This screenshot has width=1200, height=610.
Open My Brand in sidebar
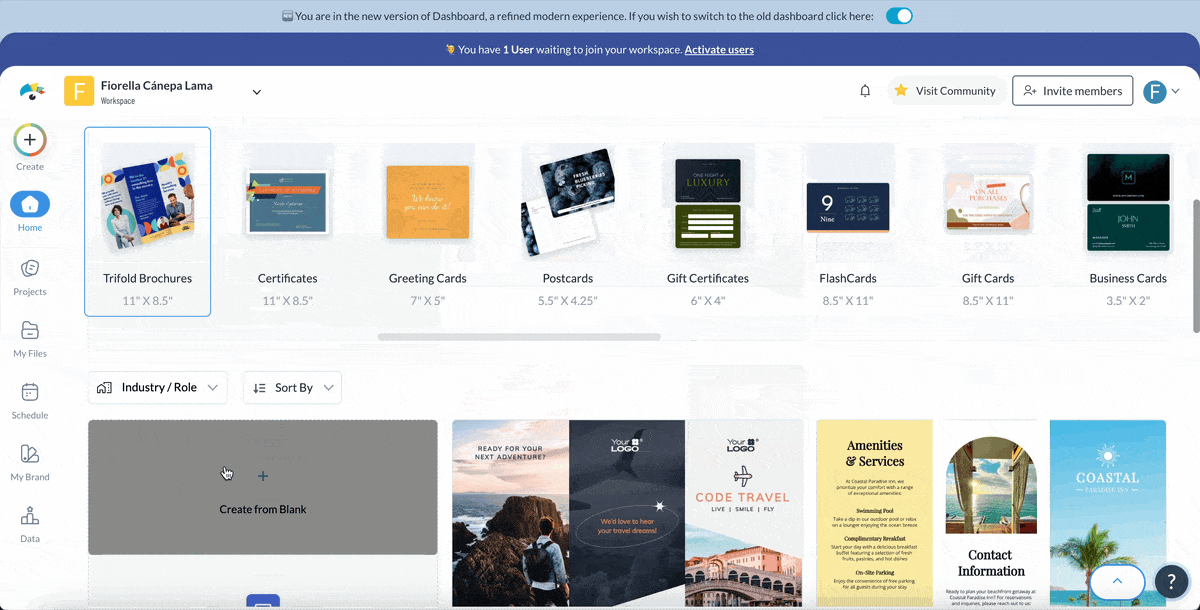(x=30, y=455)
